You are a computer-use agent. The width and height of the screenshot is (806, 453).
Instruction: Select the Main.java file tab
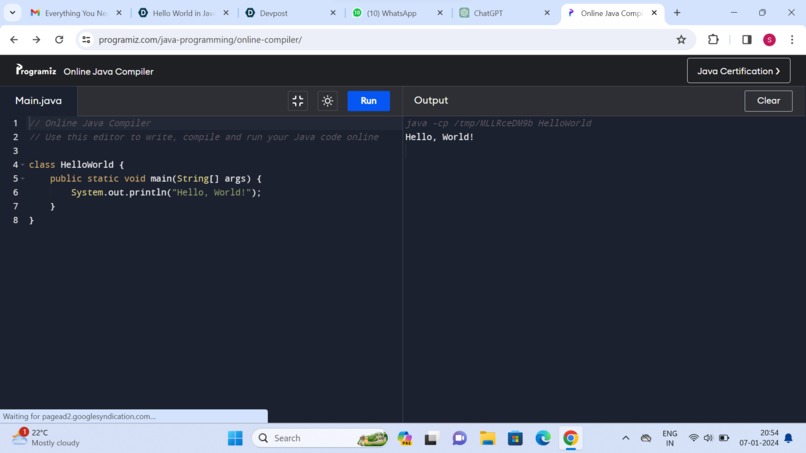39,101
